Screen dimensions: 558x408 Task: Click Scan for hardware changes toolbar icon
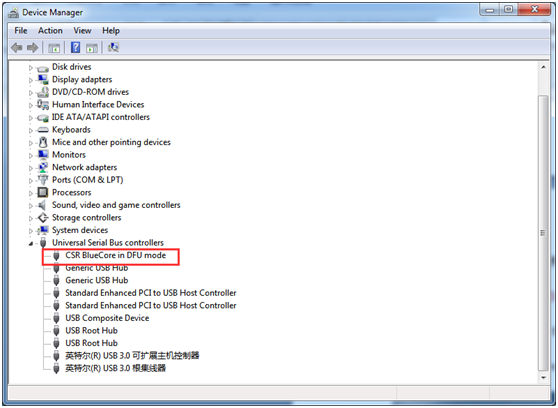pyautogui.click(x=114, y=47)
